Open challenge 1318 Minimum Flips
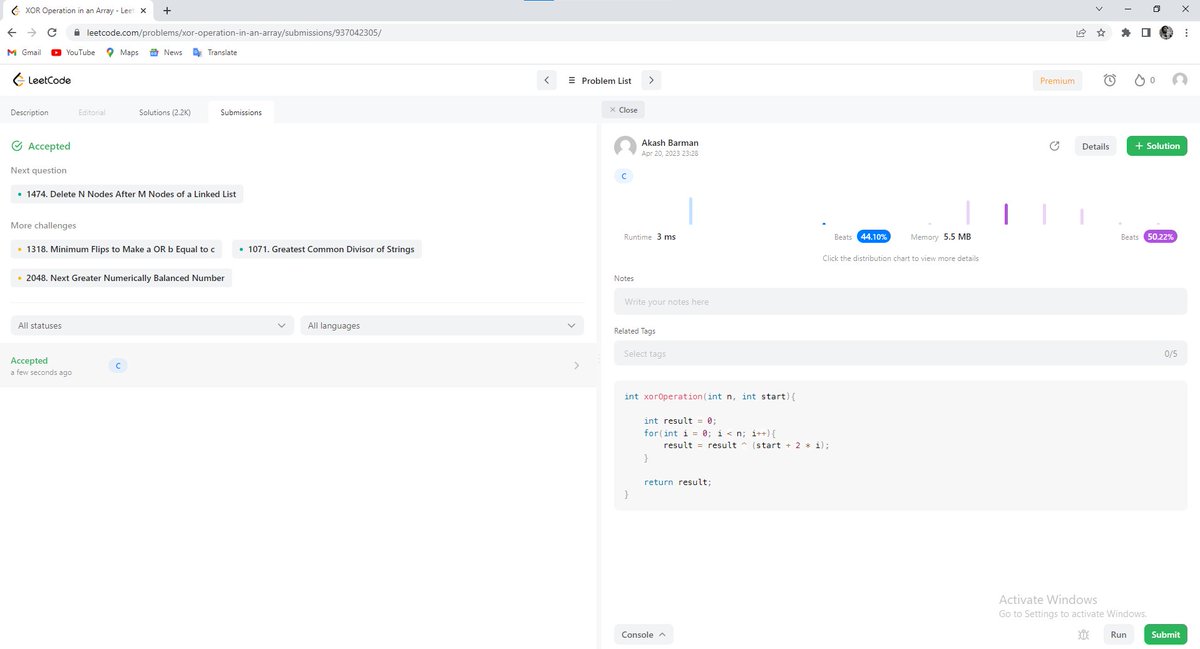This screenshot has width=1200, height=649. pyautogui.click(x=117, y=249)
